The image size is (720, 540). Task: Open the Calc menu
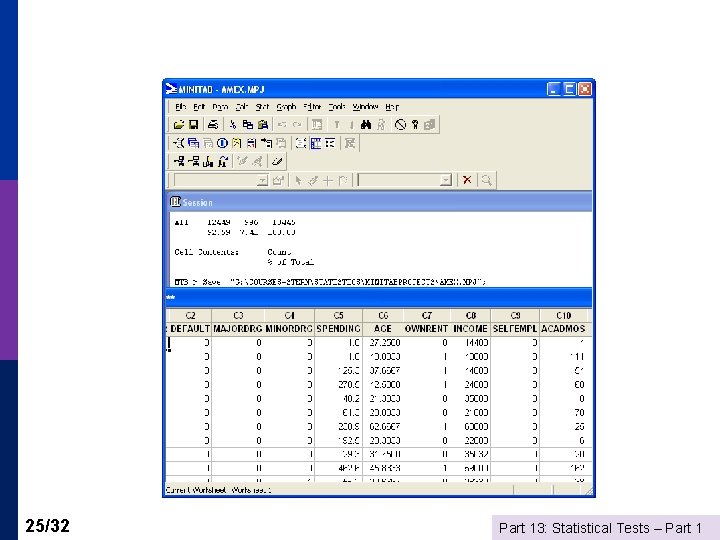[x=242, y=107]
